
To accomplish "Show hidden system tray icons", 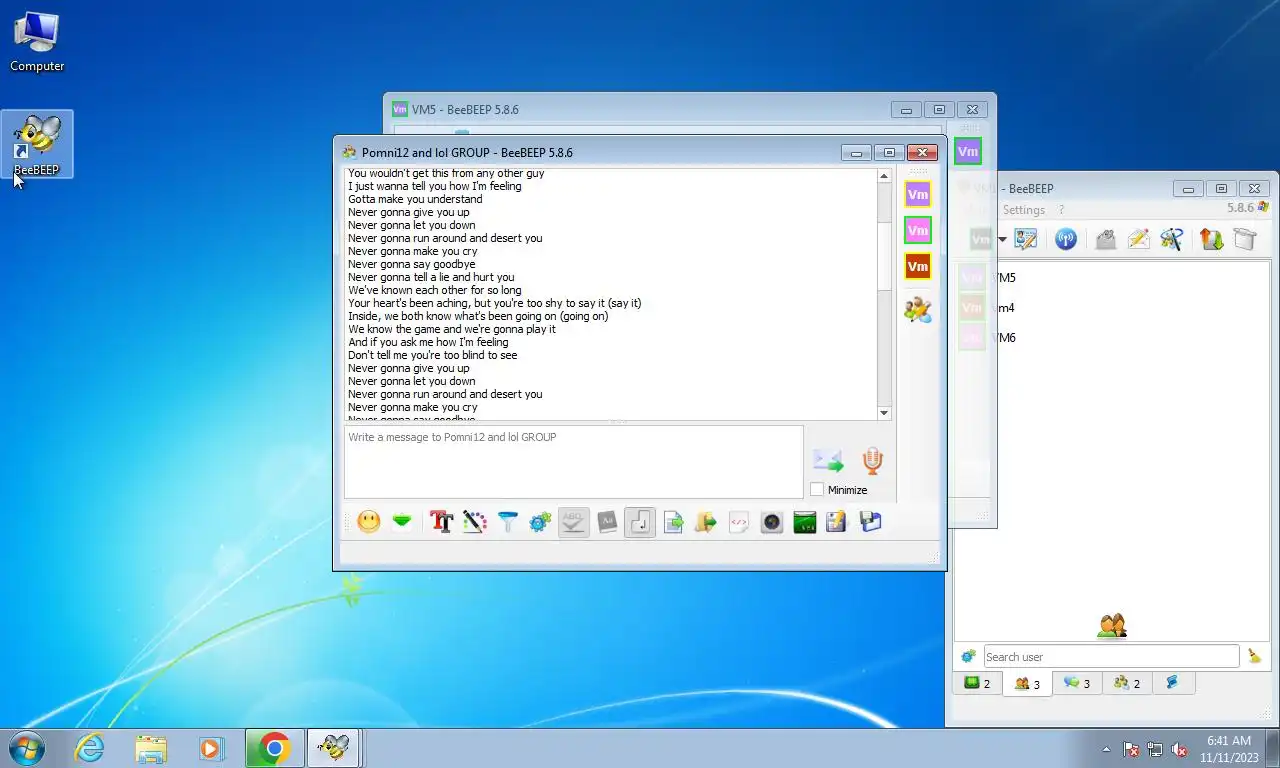I will coord(1106,749).
